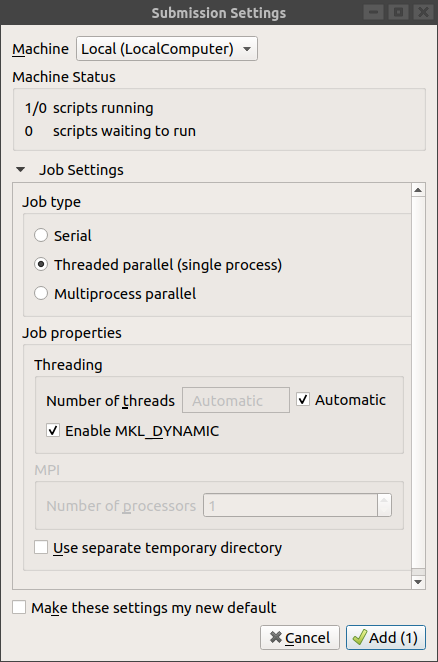Click the Cancel button
438x662 pixels.
pyautogui.click(x=300, y=638)
